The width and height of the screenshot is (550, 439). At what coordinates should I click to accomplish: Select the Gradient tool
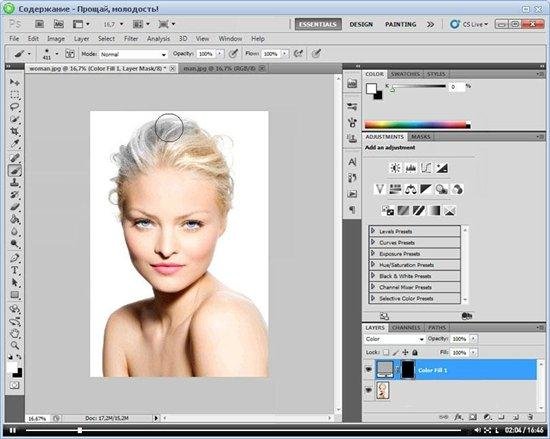14,219
